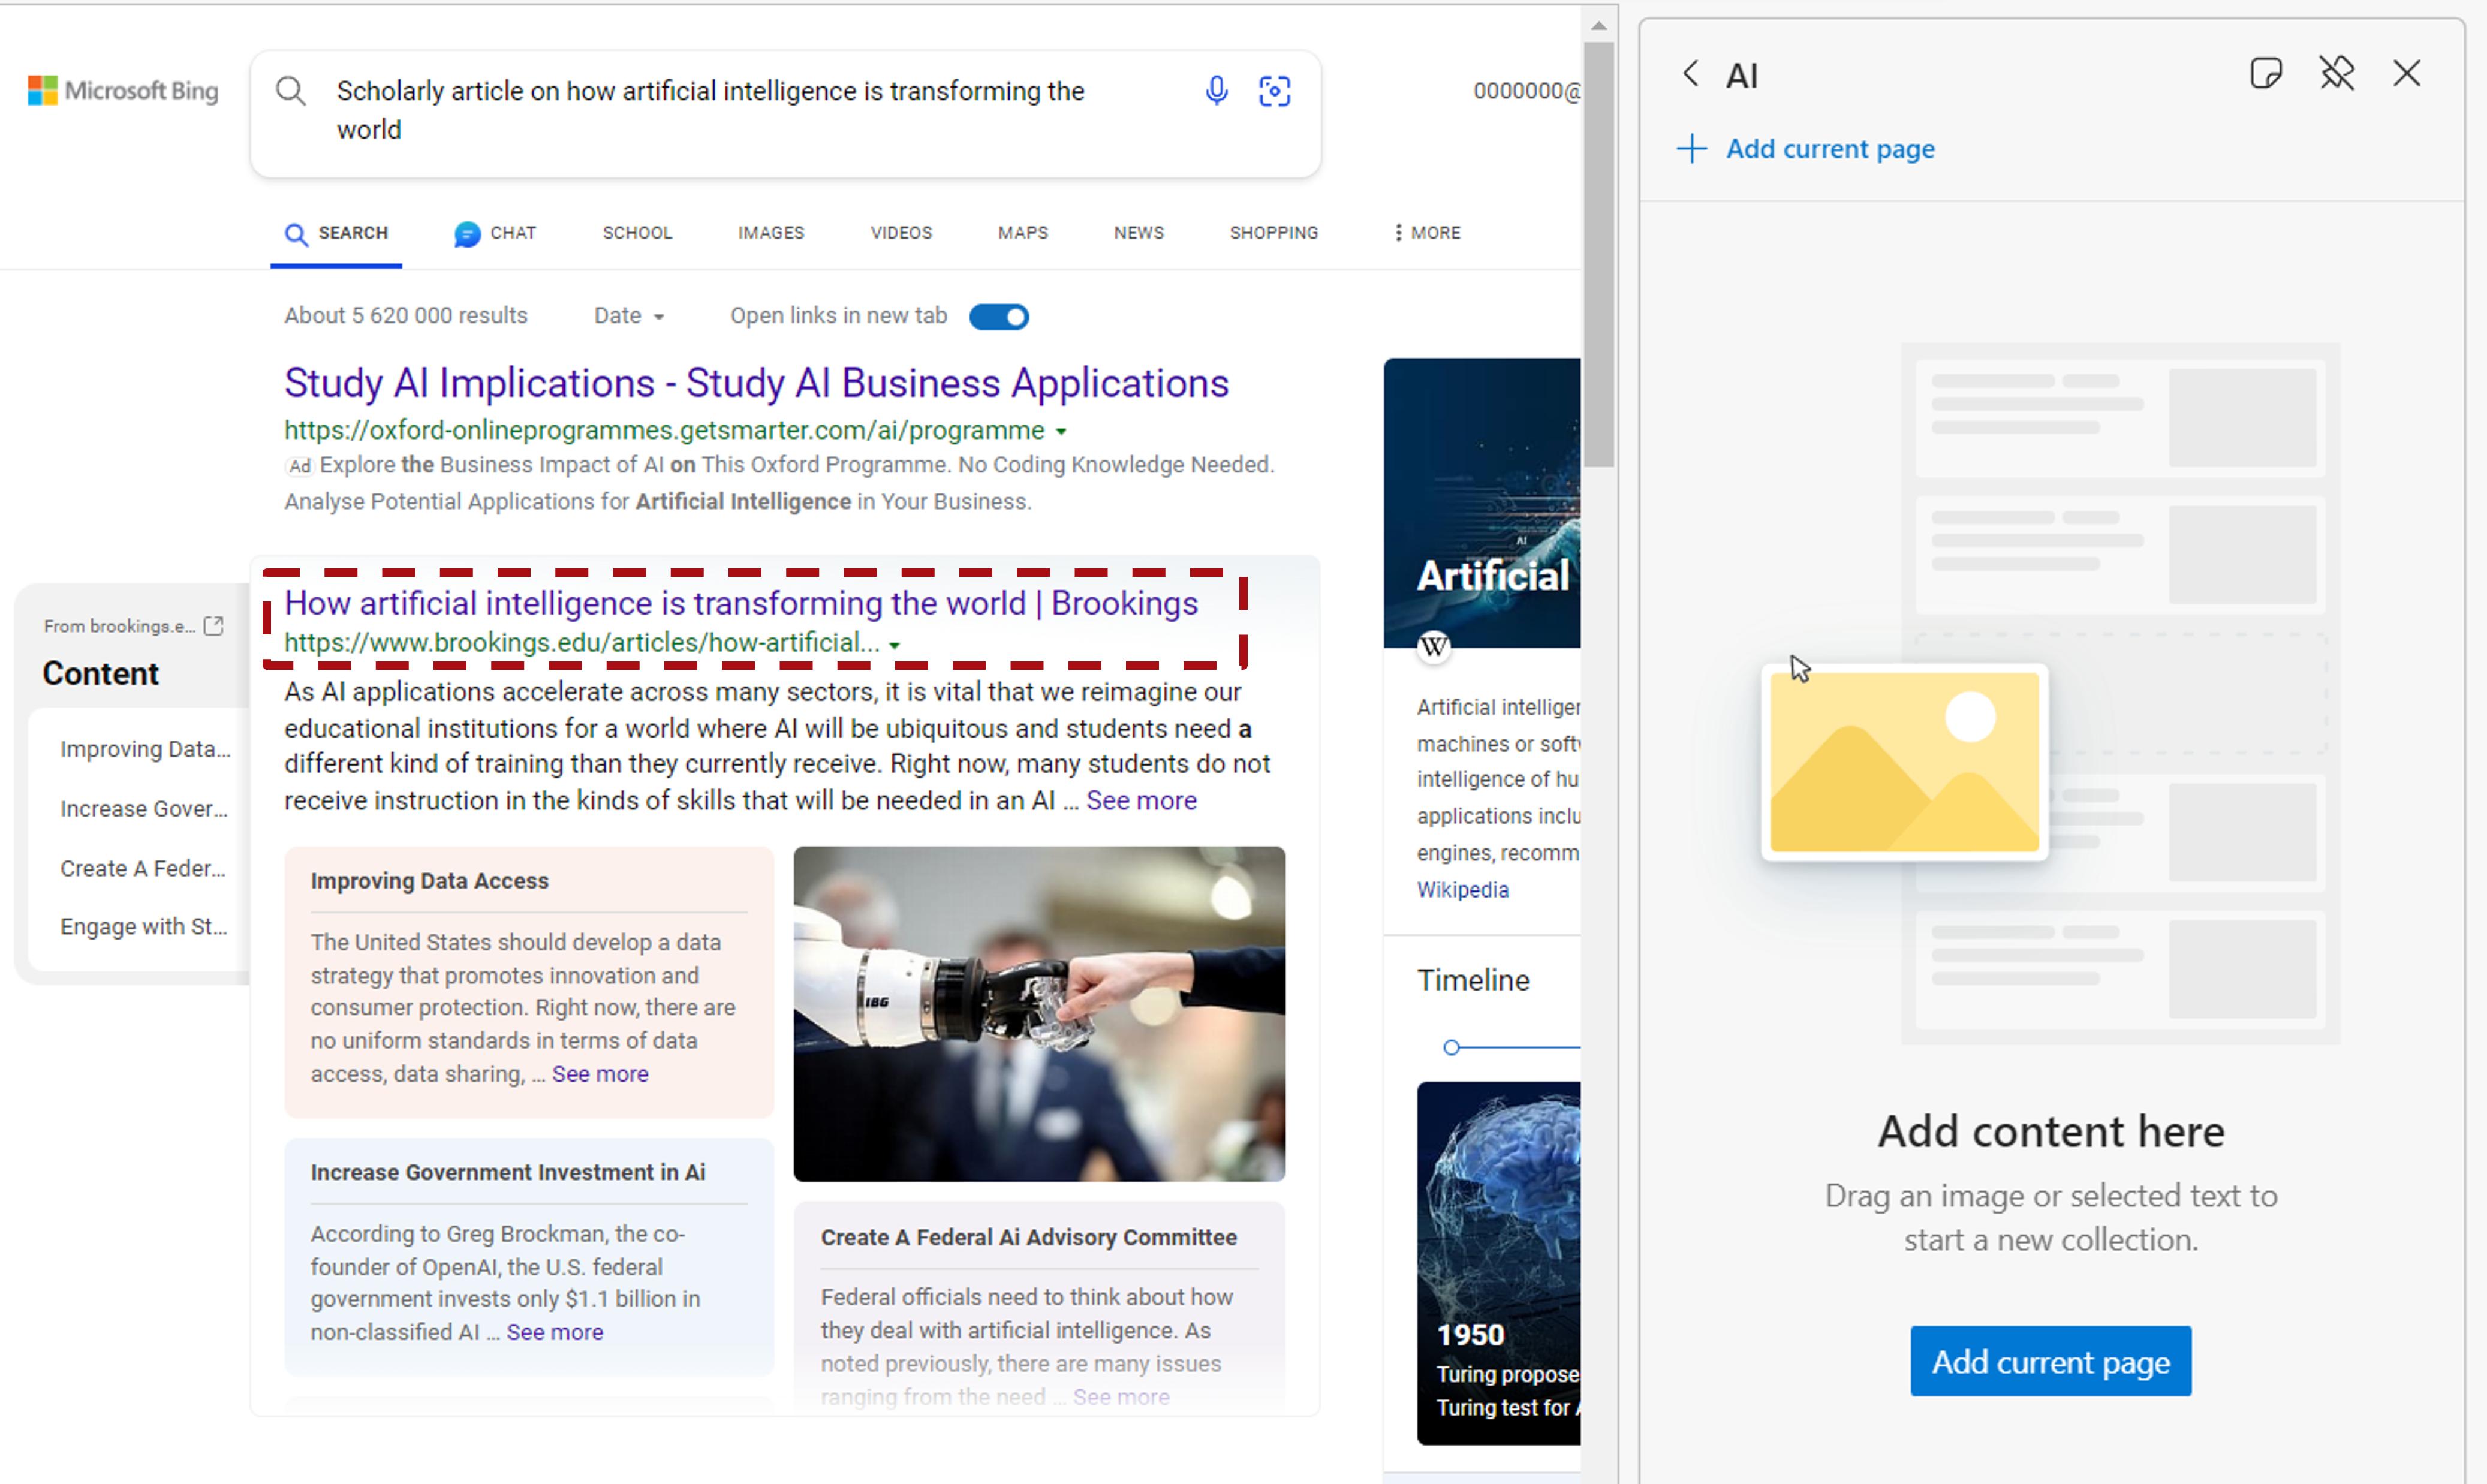
Task: Select Create A Feder... in Content list
Action: coord(143,869)
